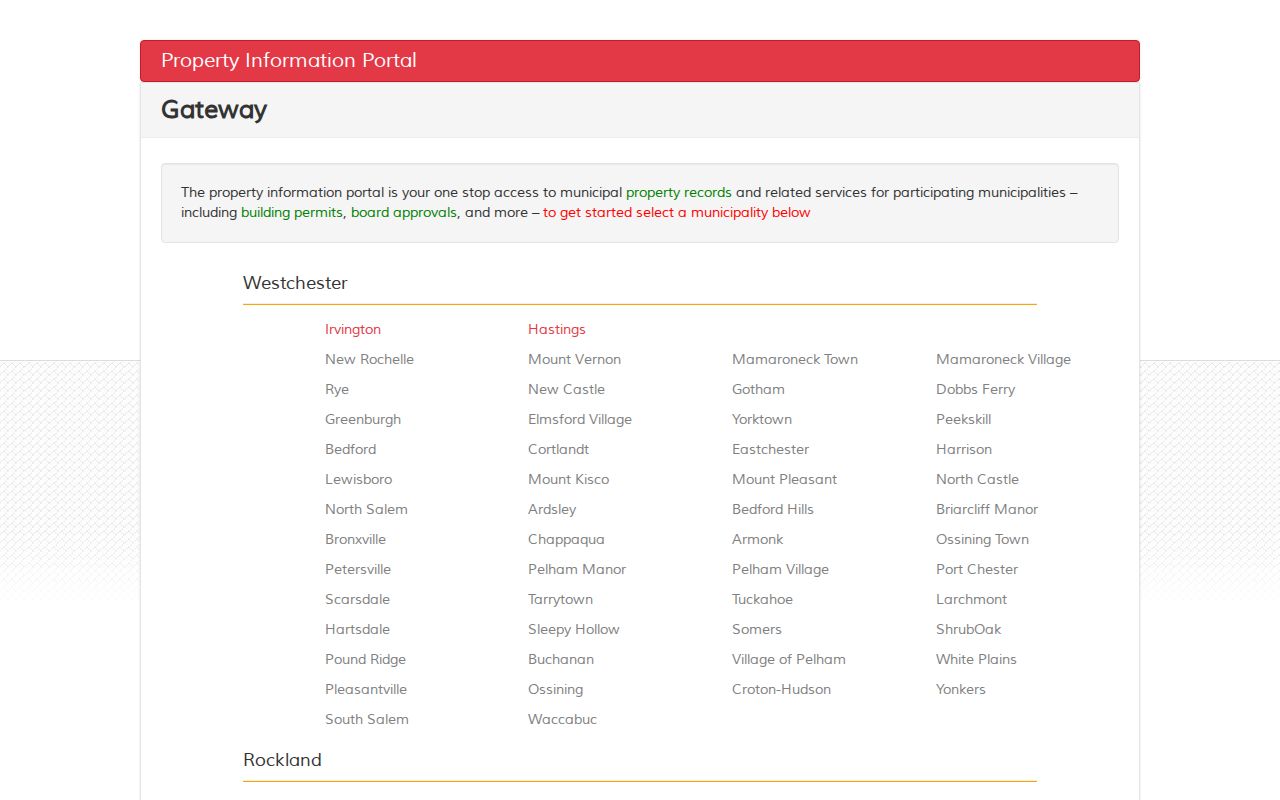Visit Dobbs Ferry property portal
Viewport: 1280px width, 800px height.
coord(975,389)
